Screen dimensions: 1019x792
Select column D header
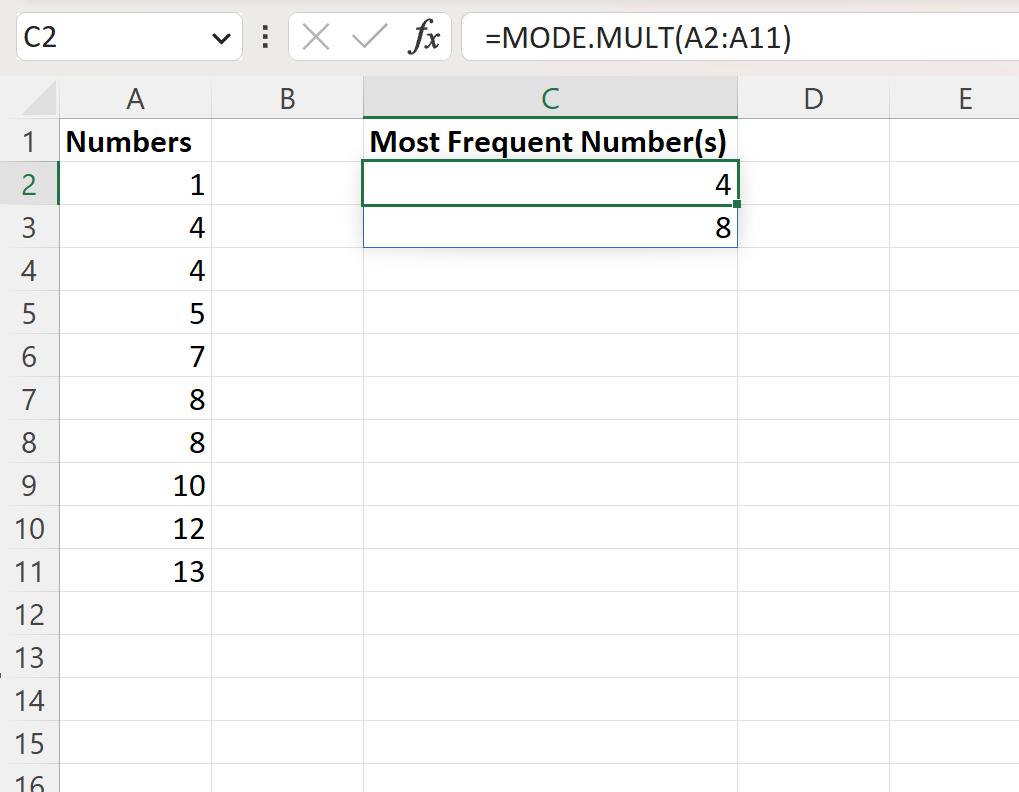pos(813,99)
